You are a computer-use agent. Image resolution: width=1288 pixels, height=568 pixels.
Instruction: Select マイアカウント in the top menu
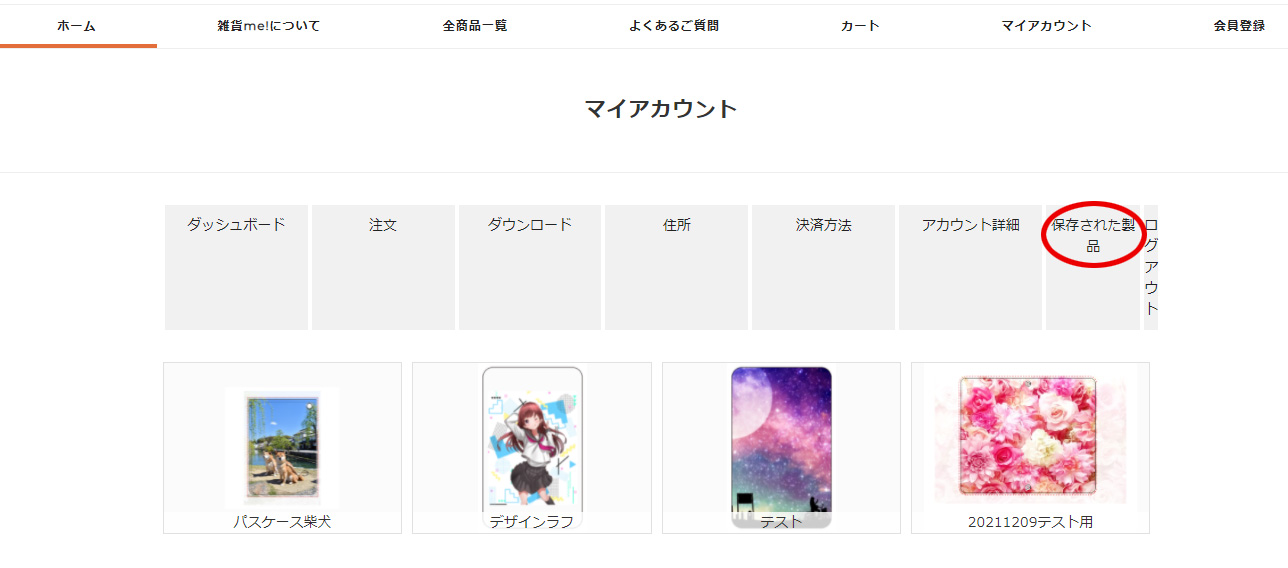tap(1046, 26)
